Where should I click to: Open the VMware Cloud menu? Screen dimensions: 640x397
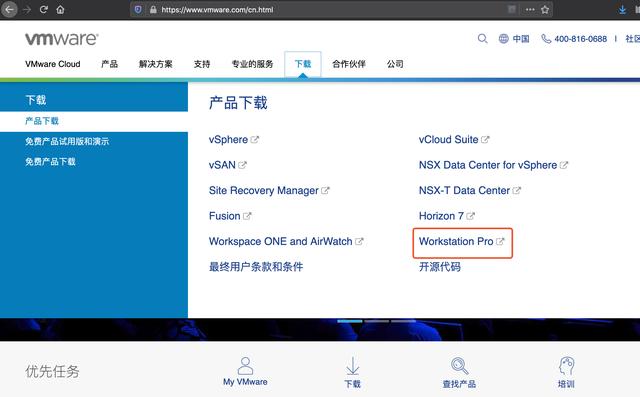[53, 64]
